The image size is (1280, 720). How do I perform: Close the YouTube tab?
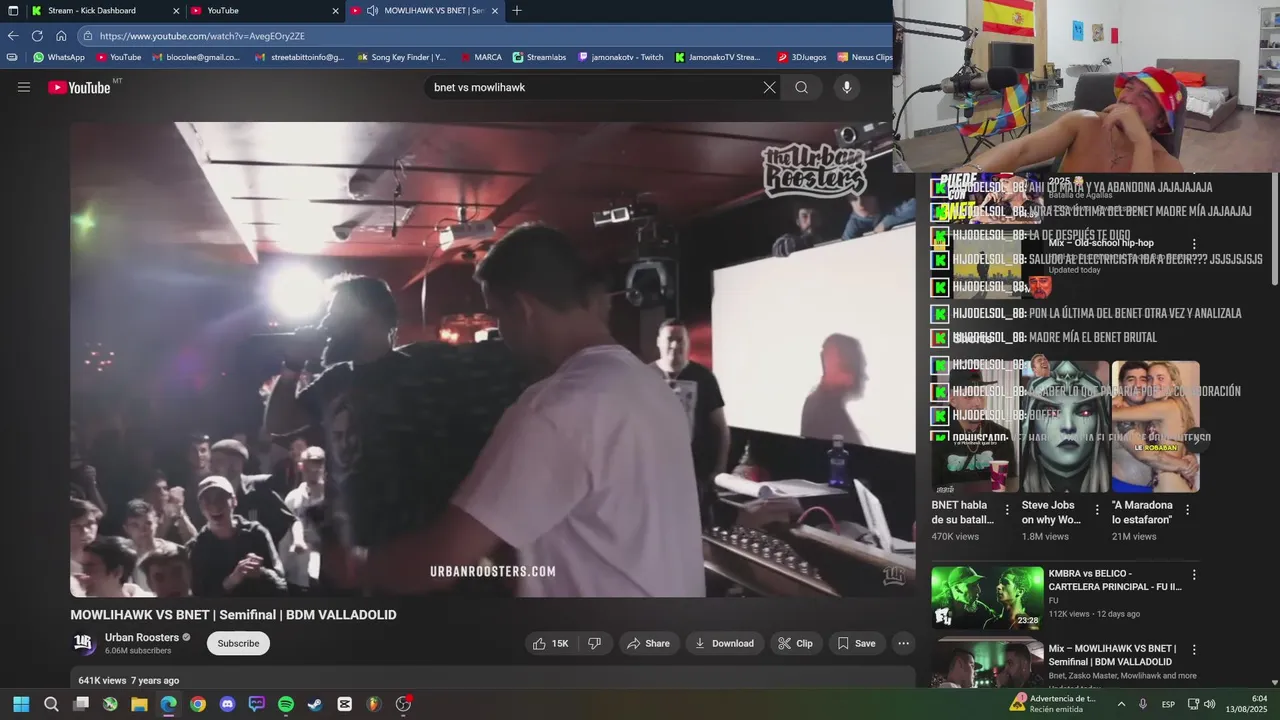335,10
